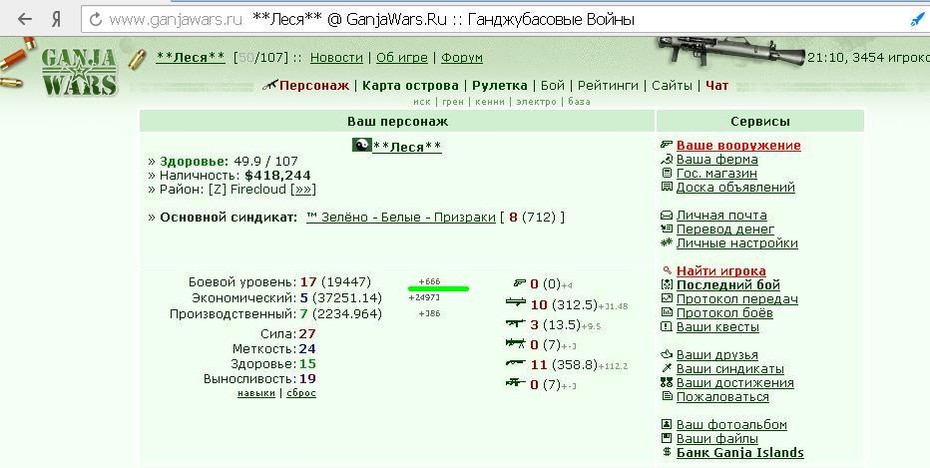930x468 pixels.
Task: Click the icon beside Протокол передач
Action: point(666,298)
